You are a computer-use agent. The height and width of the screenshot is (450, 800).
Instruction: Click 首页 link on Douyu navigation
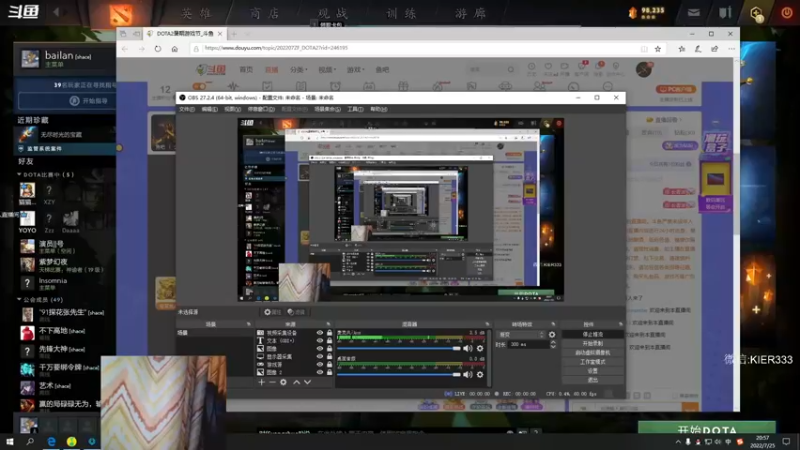click(246, 70)
